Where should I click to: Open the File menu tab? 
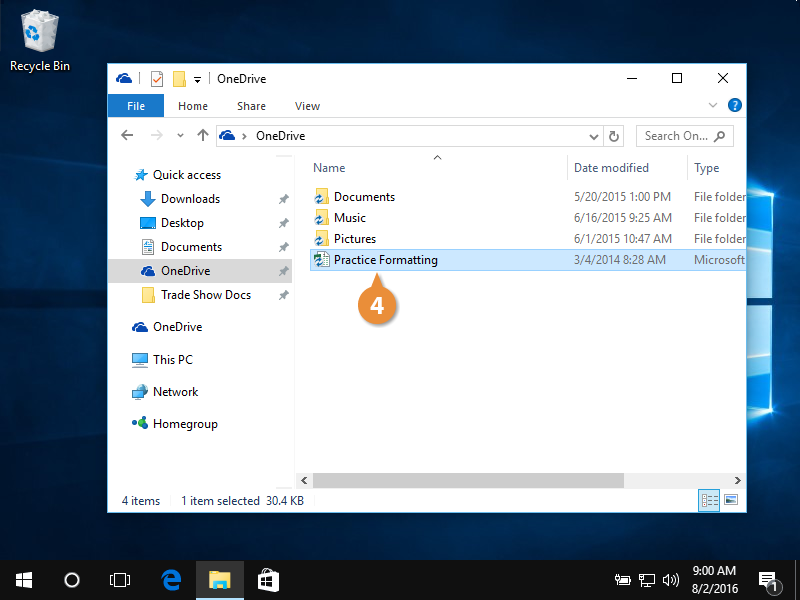point(136,106)
